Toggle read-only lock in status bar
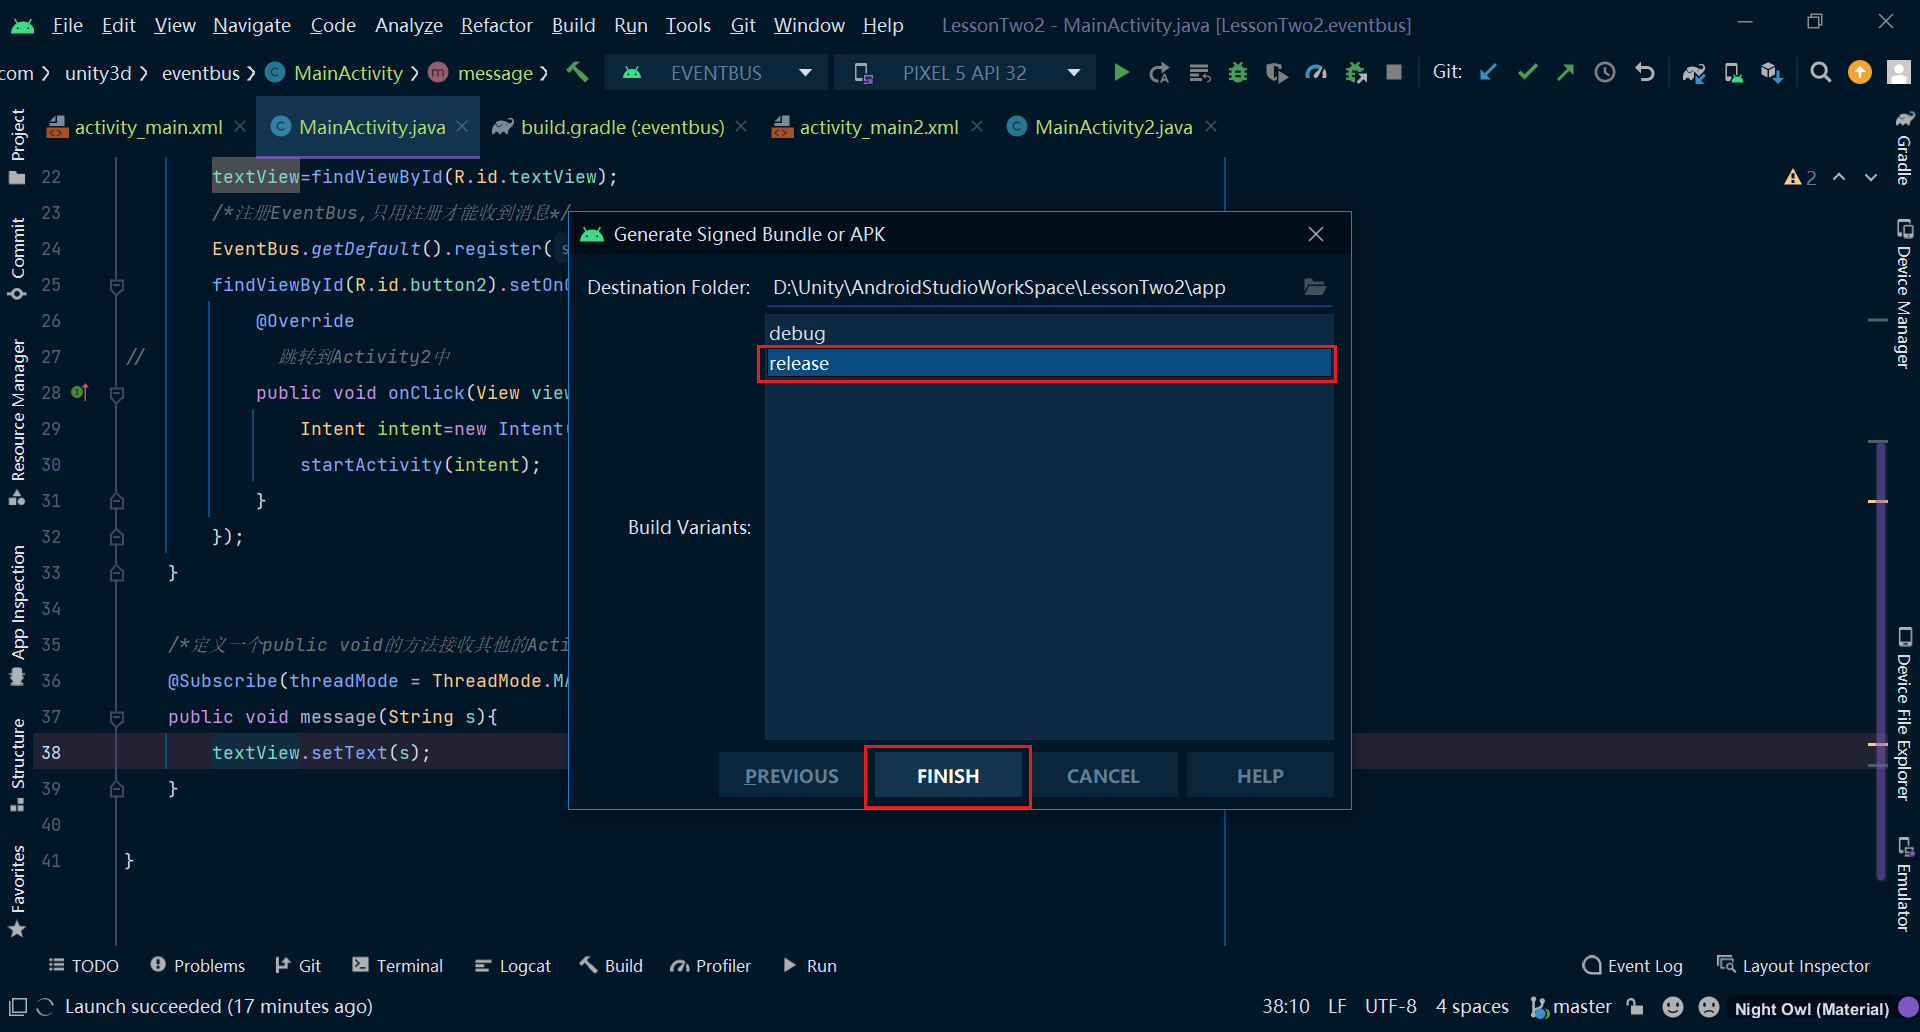The height and width of the screenshot is (1032, 1920). pos(1635,1006)
